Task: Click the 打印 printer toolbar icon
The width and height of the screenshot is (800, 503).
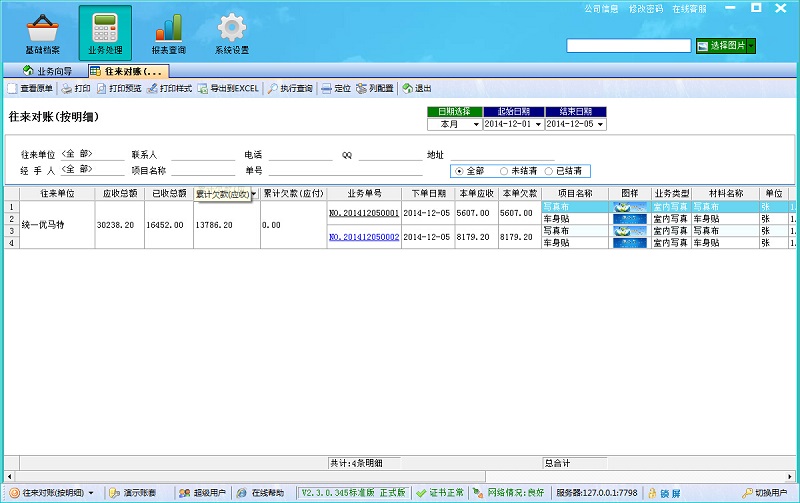Action: click(x=67, y=89)
